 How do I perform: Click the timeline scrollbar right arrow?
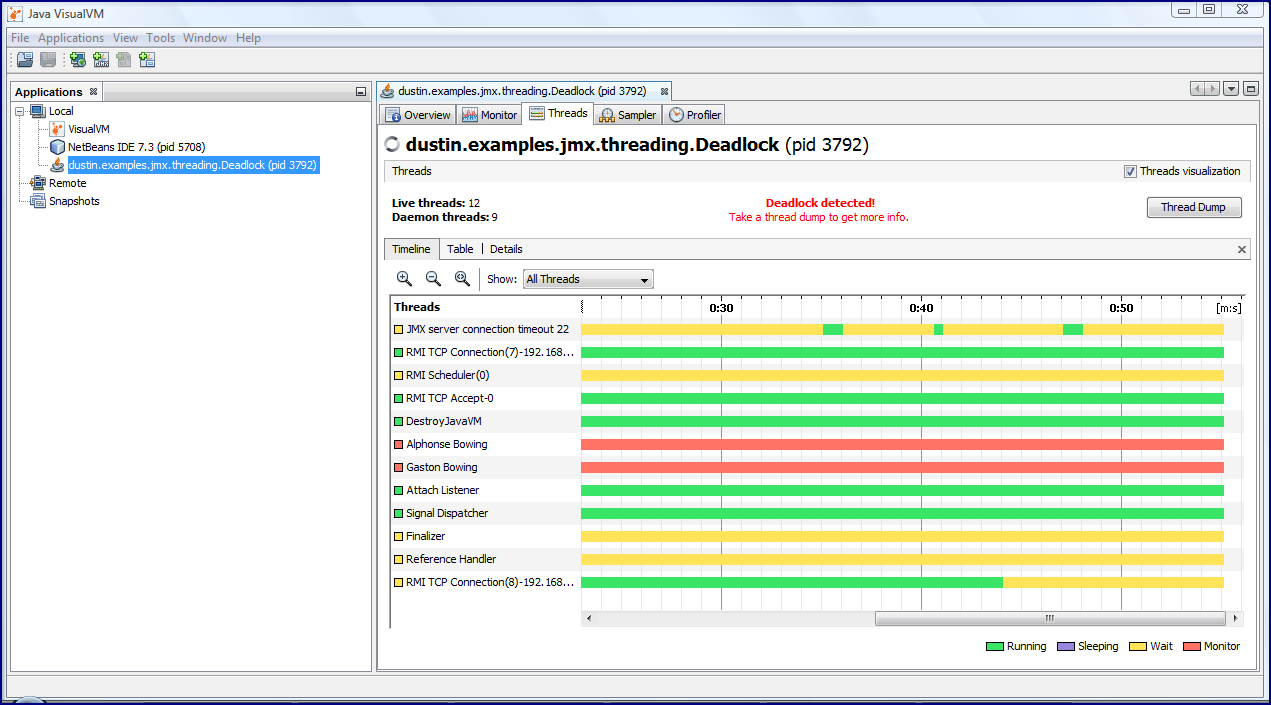click(1236, 618)
